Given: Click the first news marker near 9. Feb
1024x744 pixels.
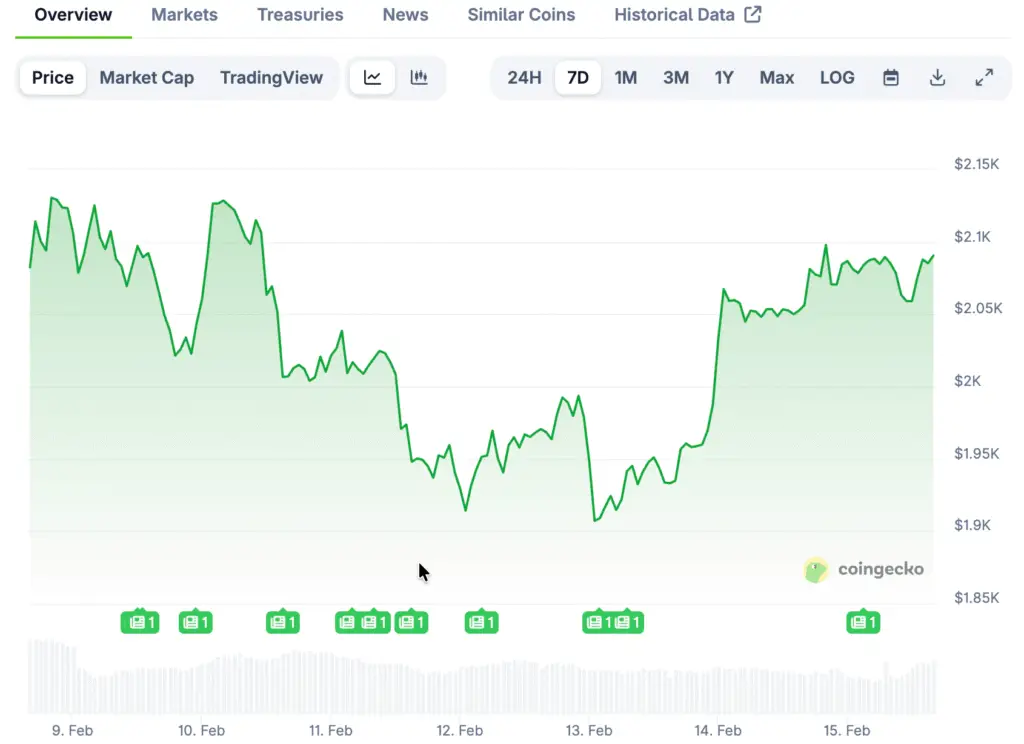Looking at the screenshot, I should coord(139,622).
